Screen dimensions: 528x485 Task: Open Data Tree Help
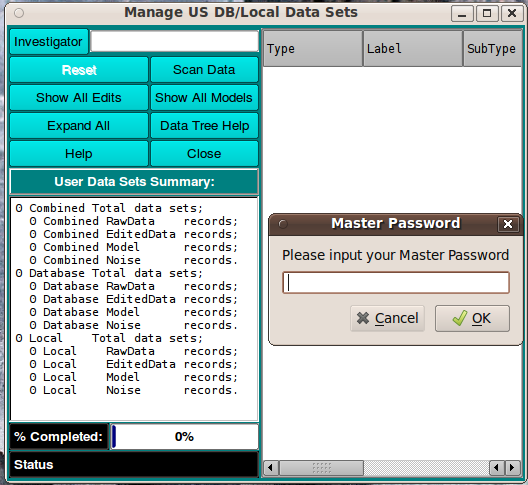point(204,126)
